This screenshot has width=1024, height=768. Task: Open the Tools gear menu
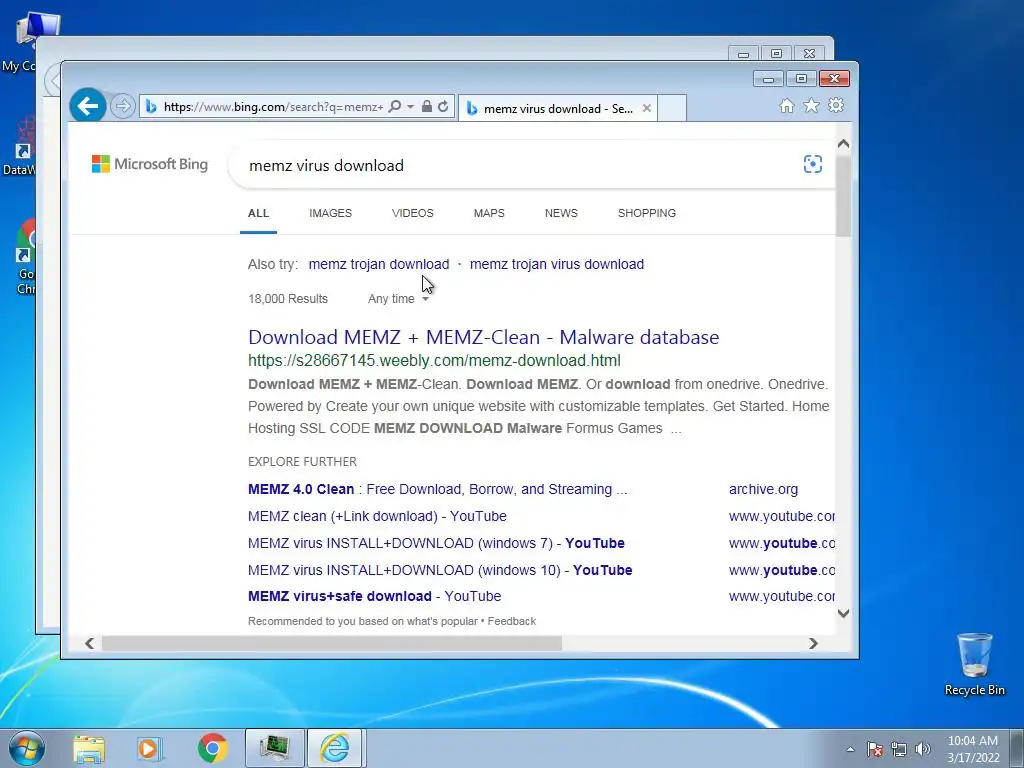(836, 105)
